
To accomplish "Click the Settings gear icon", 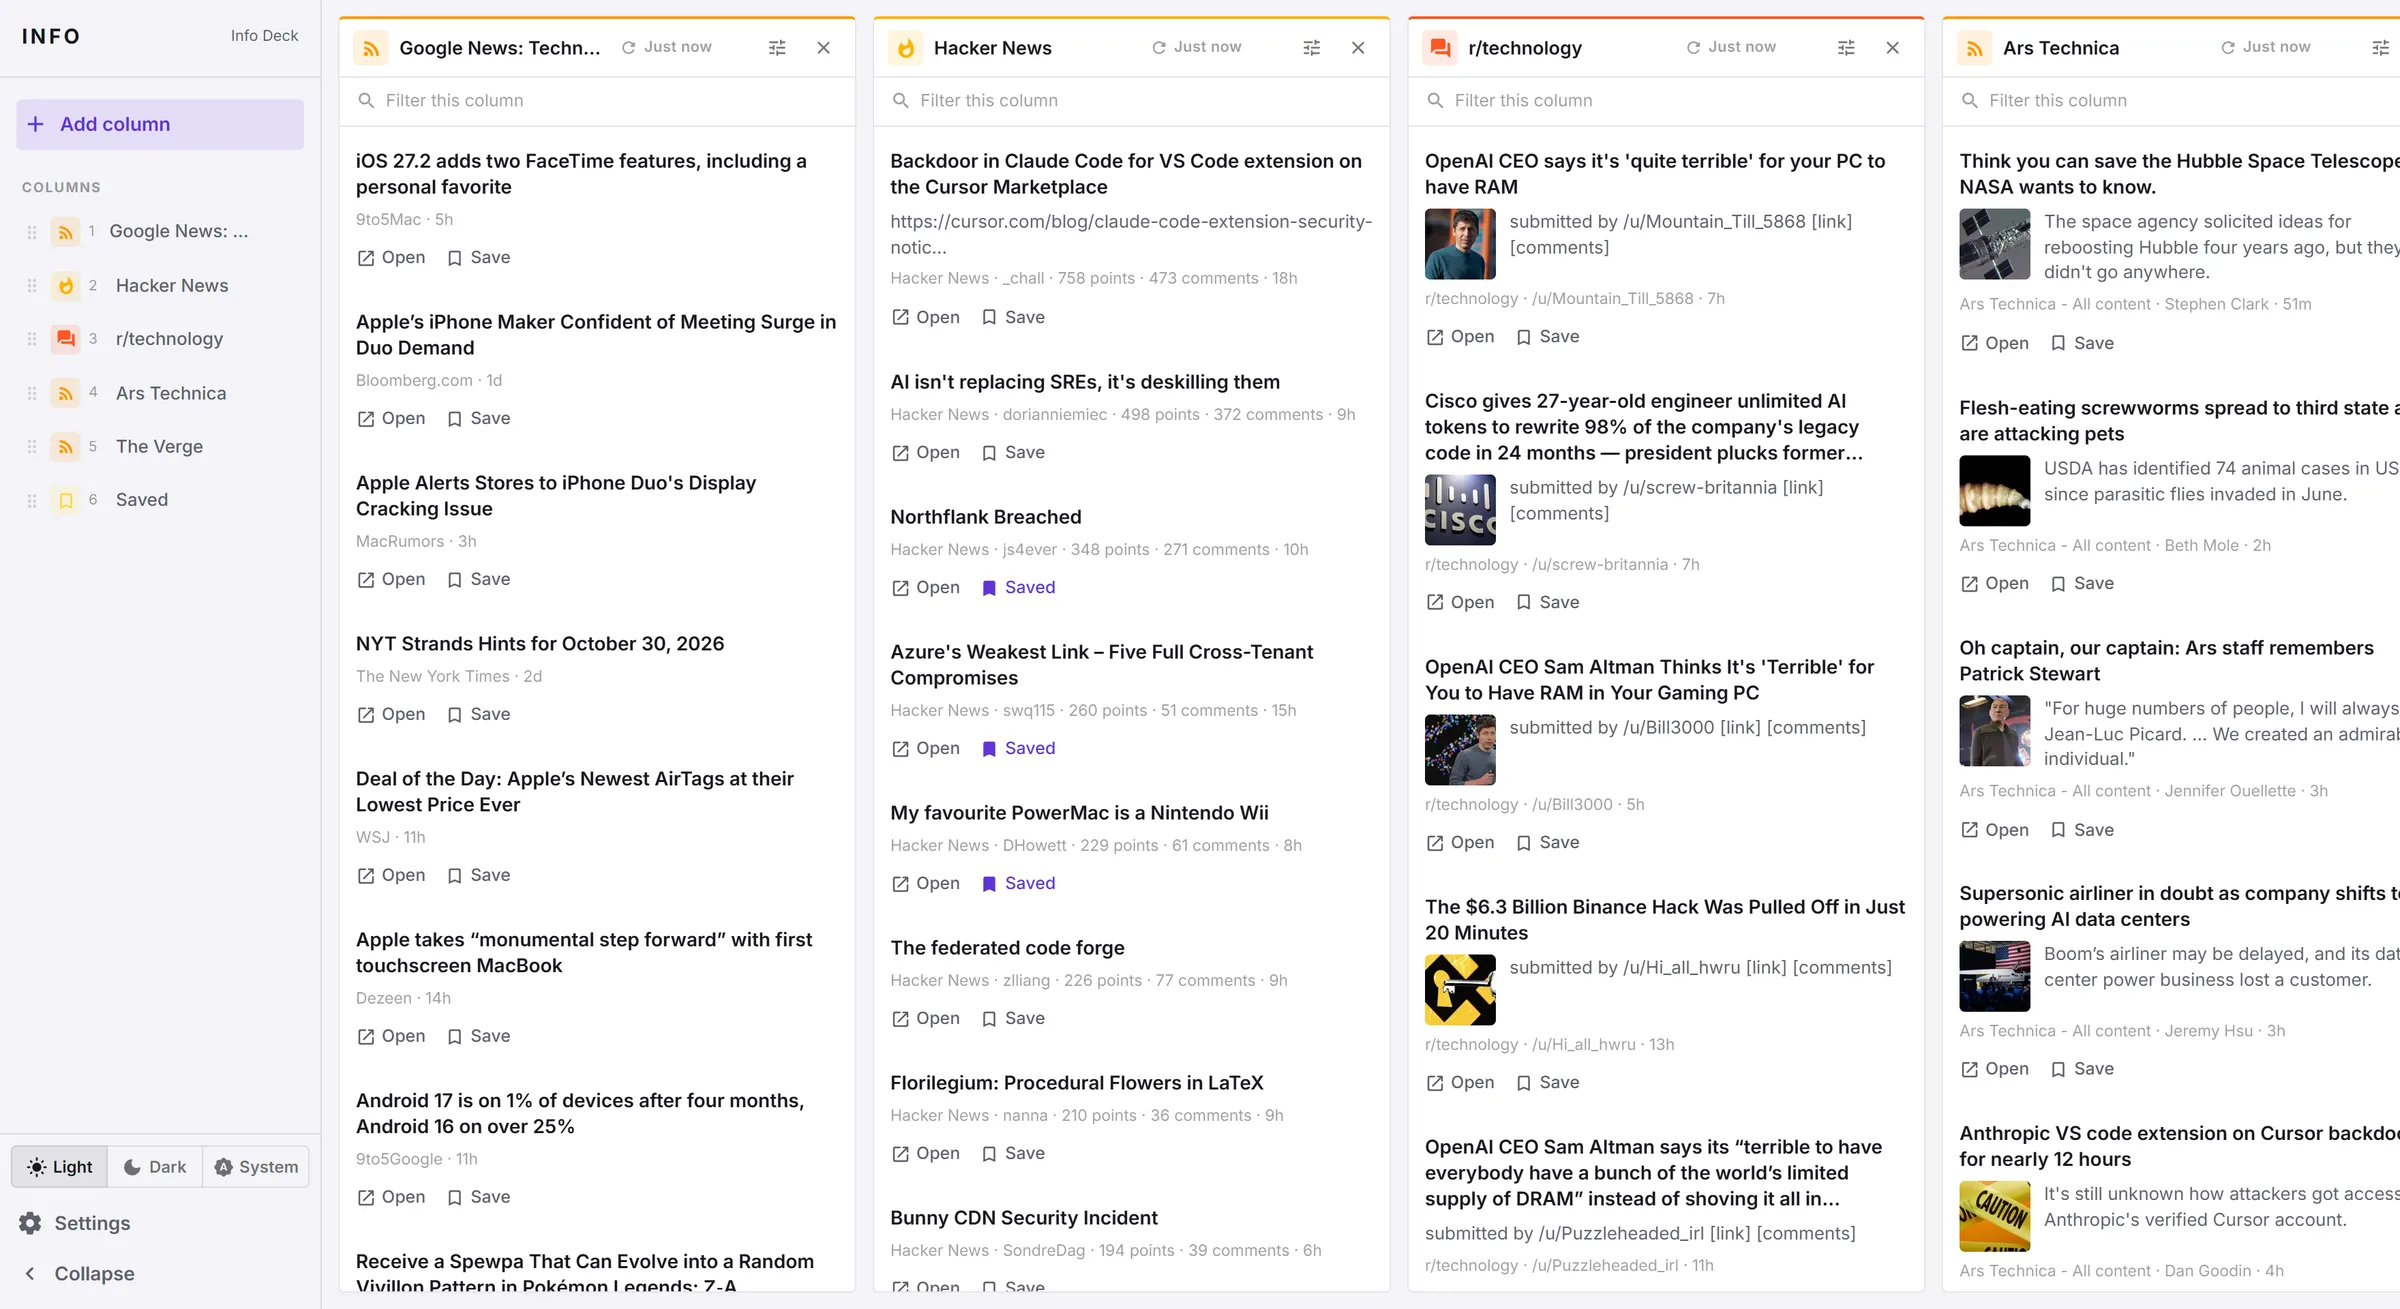I will point(31,1223).
